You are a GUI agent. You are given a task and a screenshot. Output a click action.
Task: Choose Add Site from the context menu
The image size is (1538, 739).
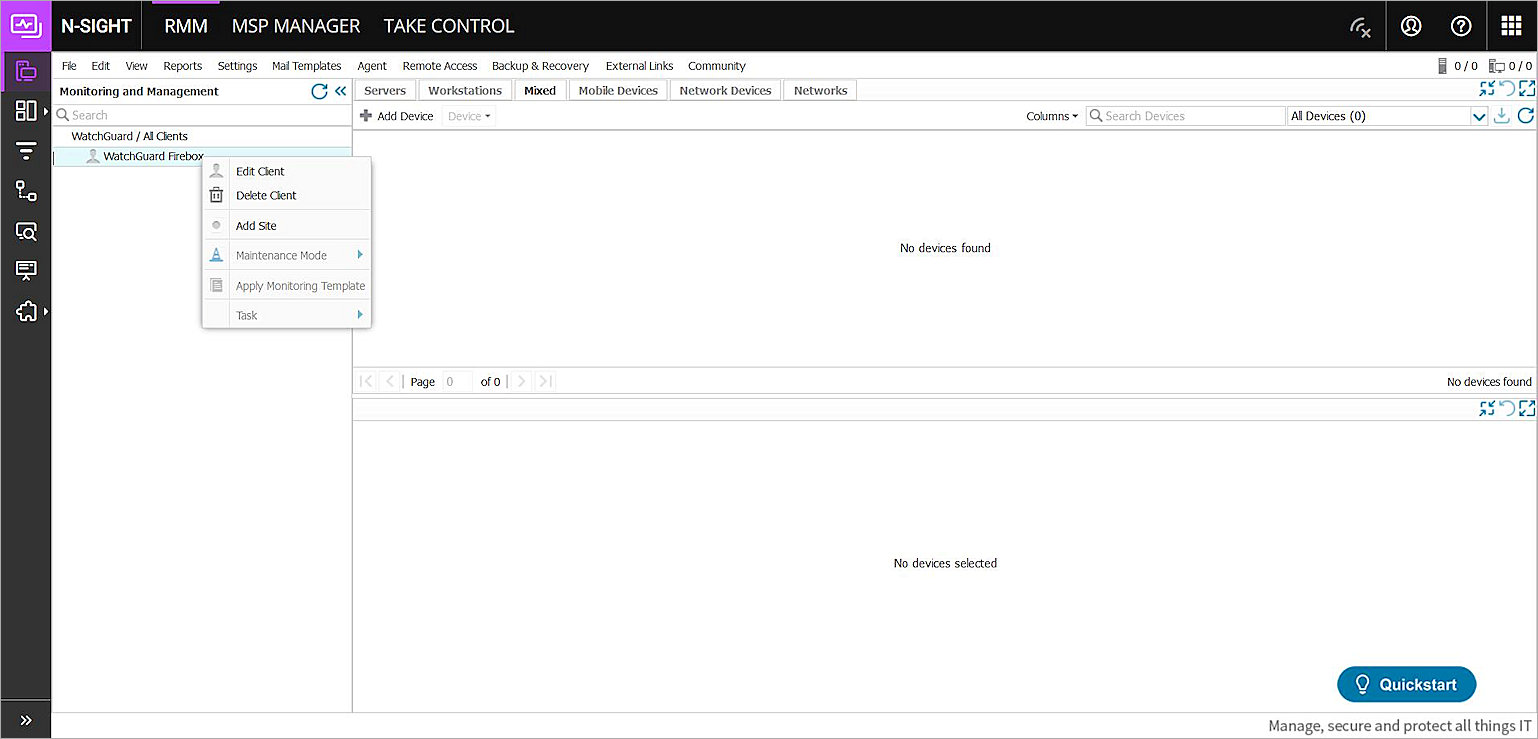(x=287, y=226)
